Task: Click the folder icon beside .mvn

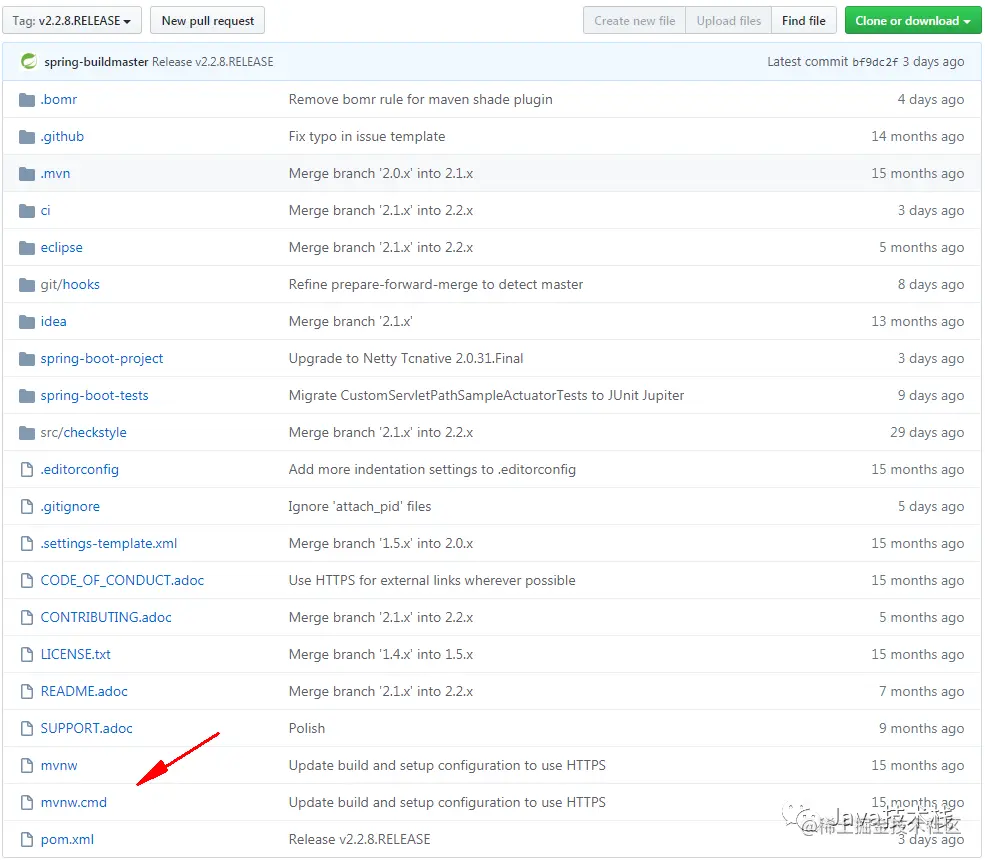Action: pyautogui.click(x=27, y=174)
